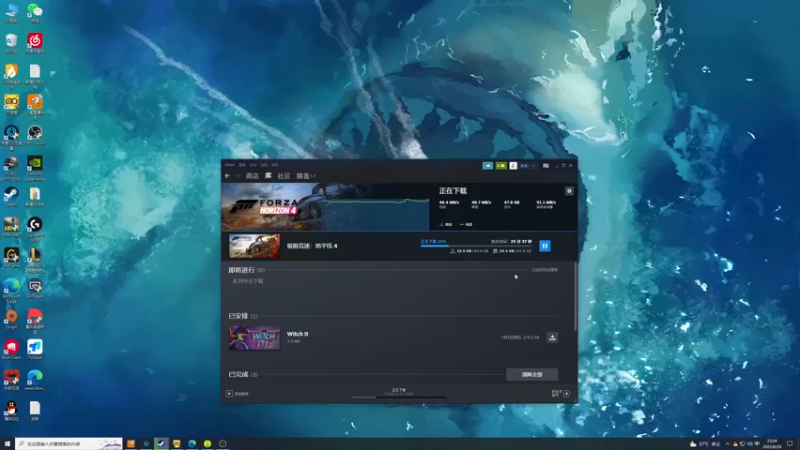This screenshot has height=450, width=800.
Task: Open the Steam taskbar icon
Action: pyautogui.click(x=161, y=444)
